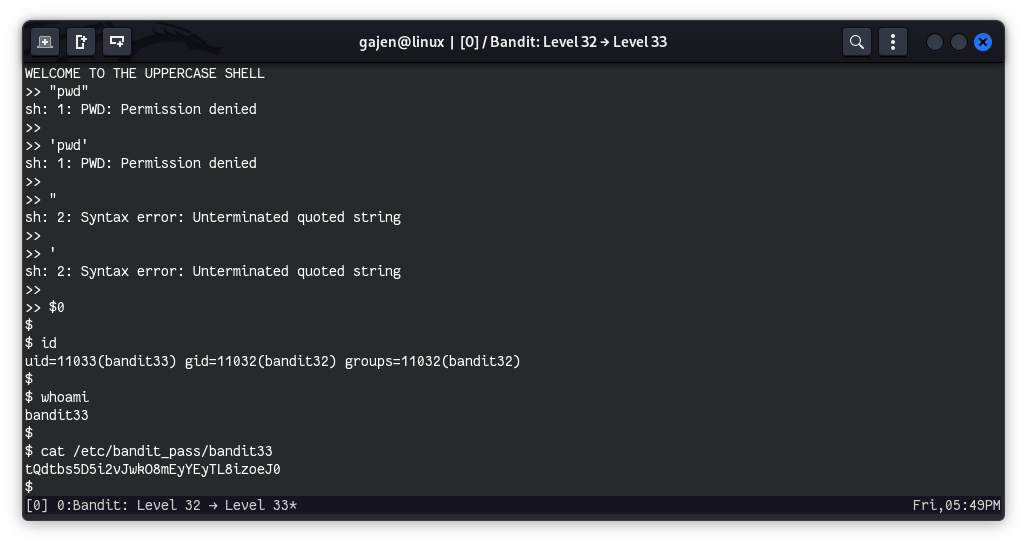Click the new window icon in header

[117, 42]
